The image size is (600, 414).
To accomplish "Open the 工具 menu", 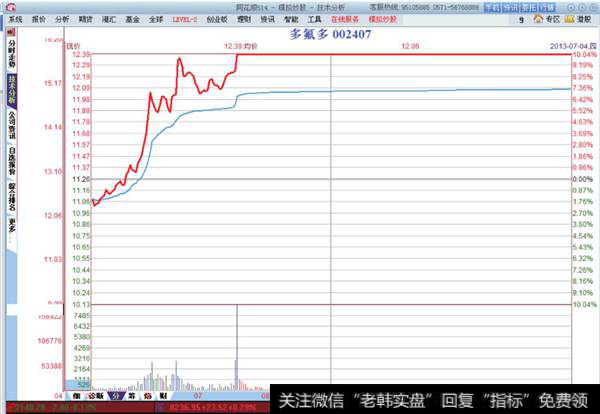I will 315,18.
